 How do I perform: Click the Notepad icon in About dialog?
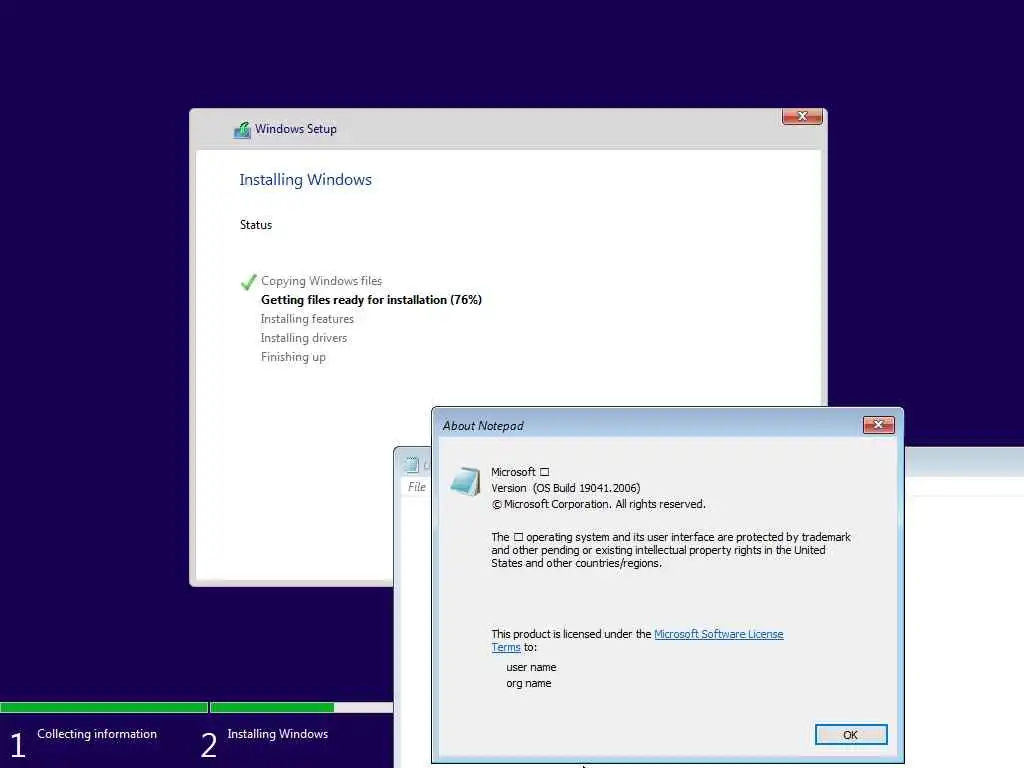click(x=465, y=482)
